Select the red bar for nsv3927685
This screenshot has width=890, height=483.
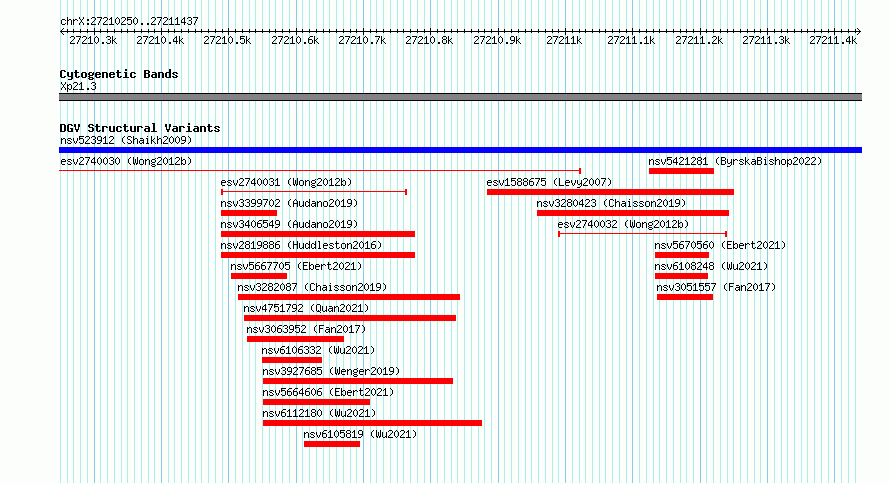tap(358, 381)
